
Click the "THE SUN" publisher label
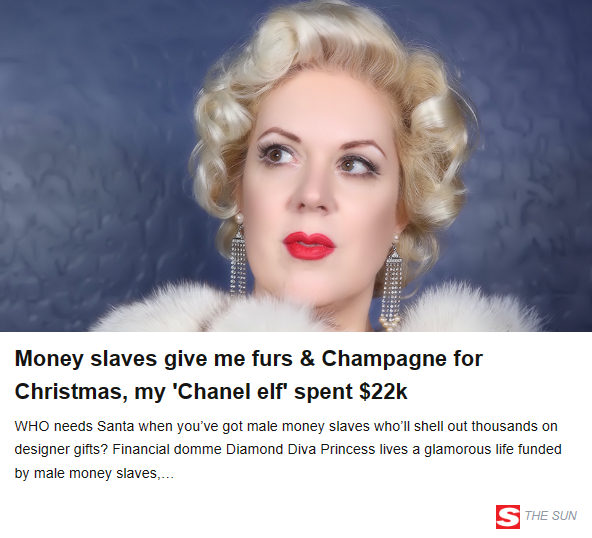[x=550, y=516]
